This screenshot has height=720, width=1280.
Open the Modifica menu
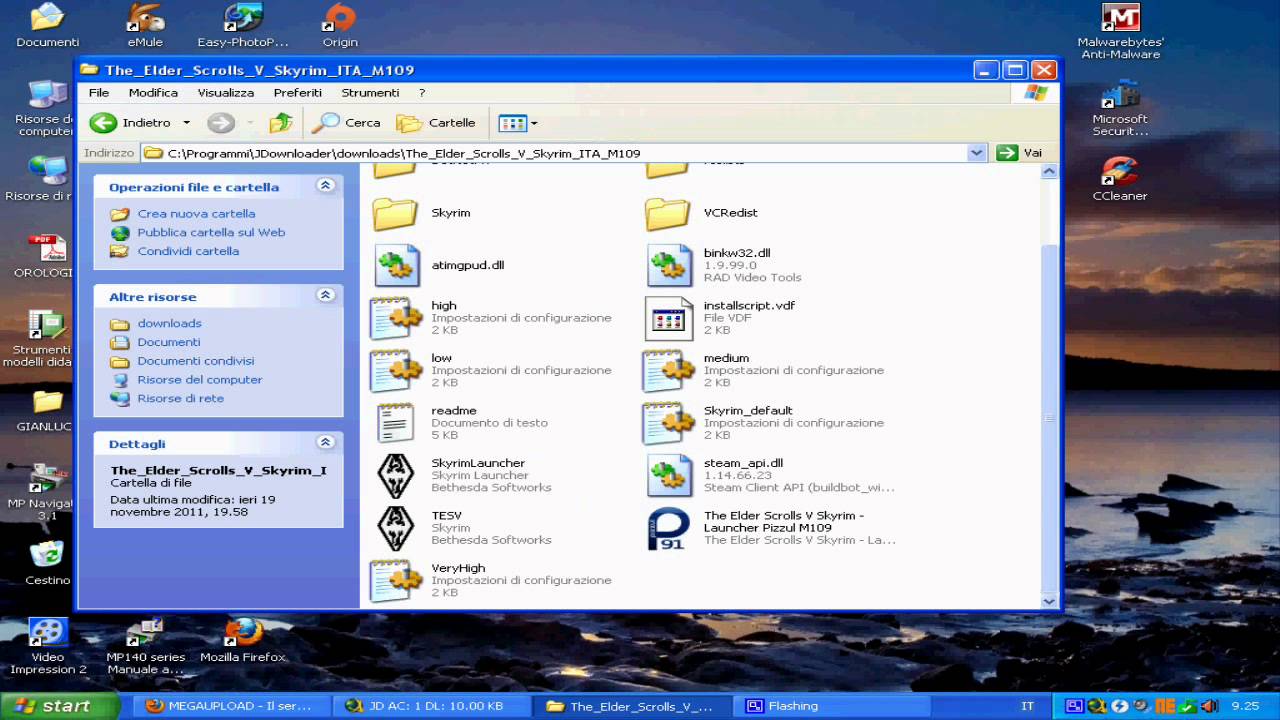(x=153, y=93)
